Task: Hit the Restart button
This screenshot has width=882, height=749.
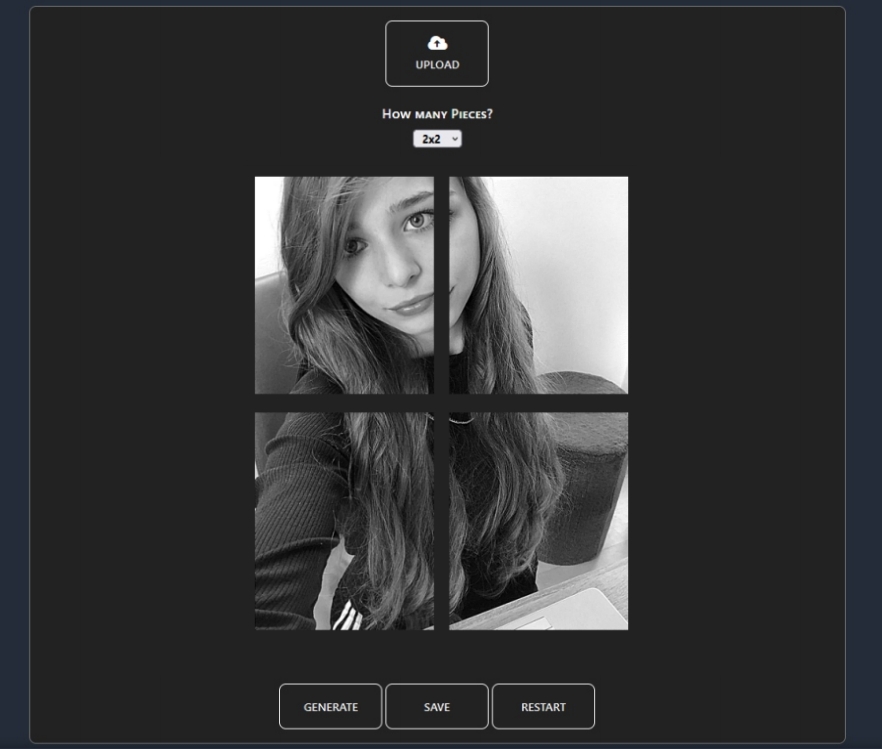Action: (543, 707)
